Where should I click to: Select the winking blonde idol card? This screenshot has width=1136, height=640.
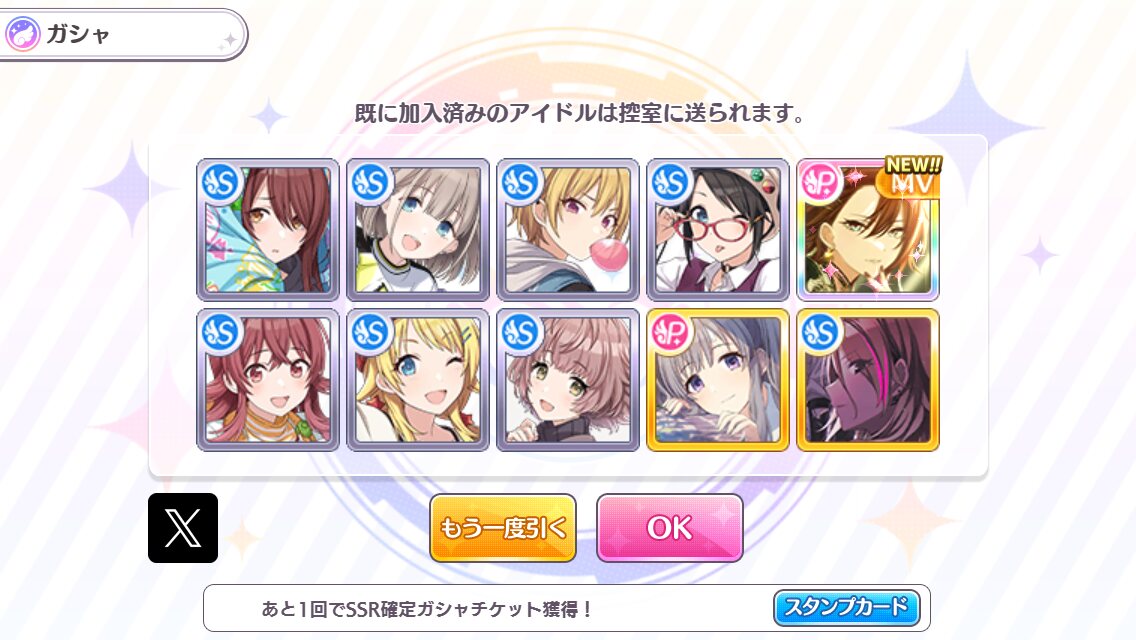(x=418, y=380)
